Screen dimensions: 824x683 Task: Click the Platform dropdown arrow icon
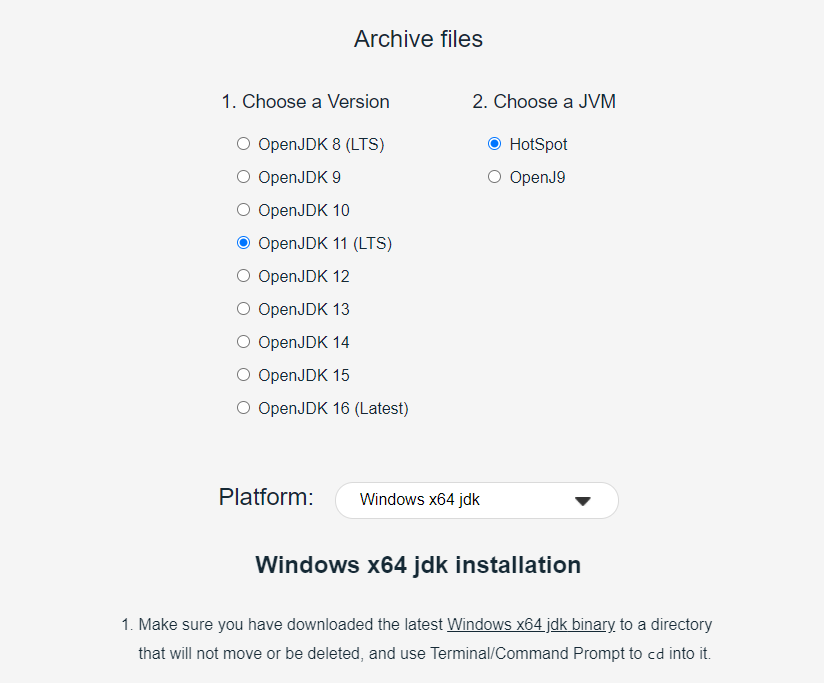coord(583,501)
